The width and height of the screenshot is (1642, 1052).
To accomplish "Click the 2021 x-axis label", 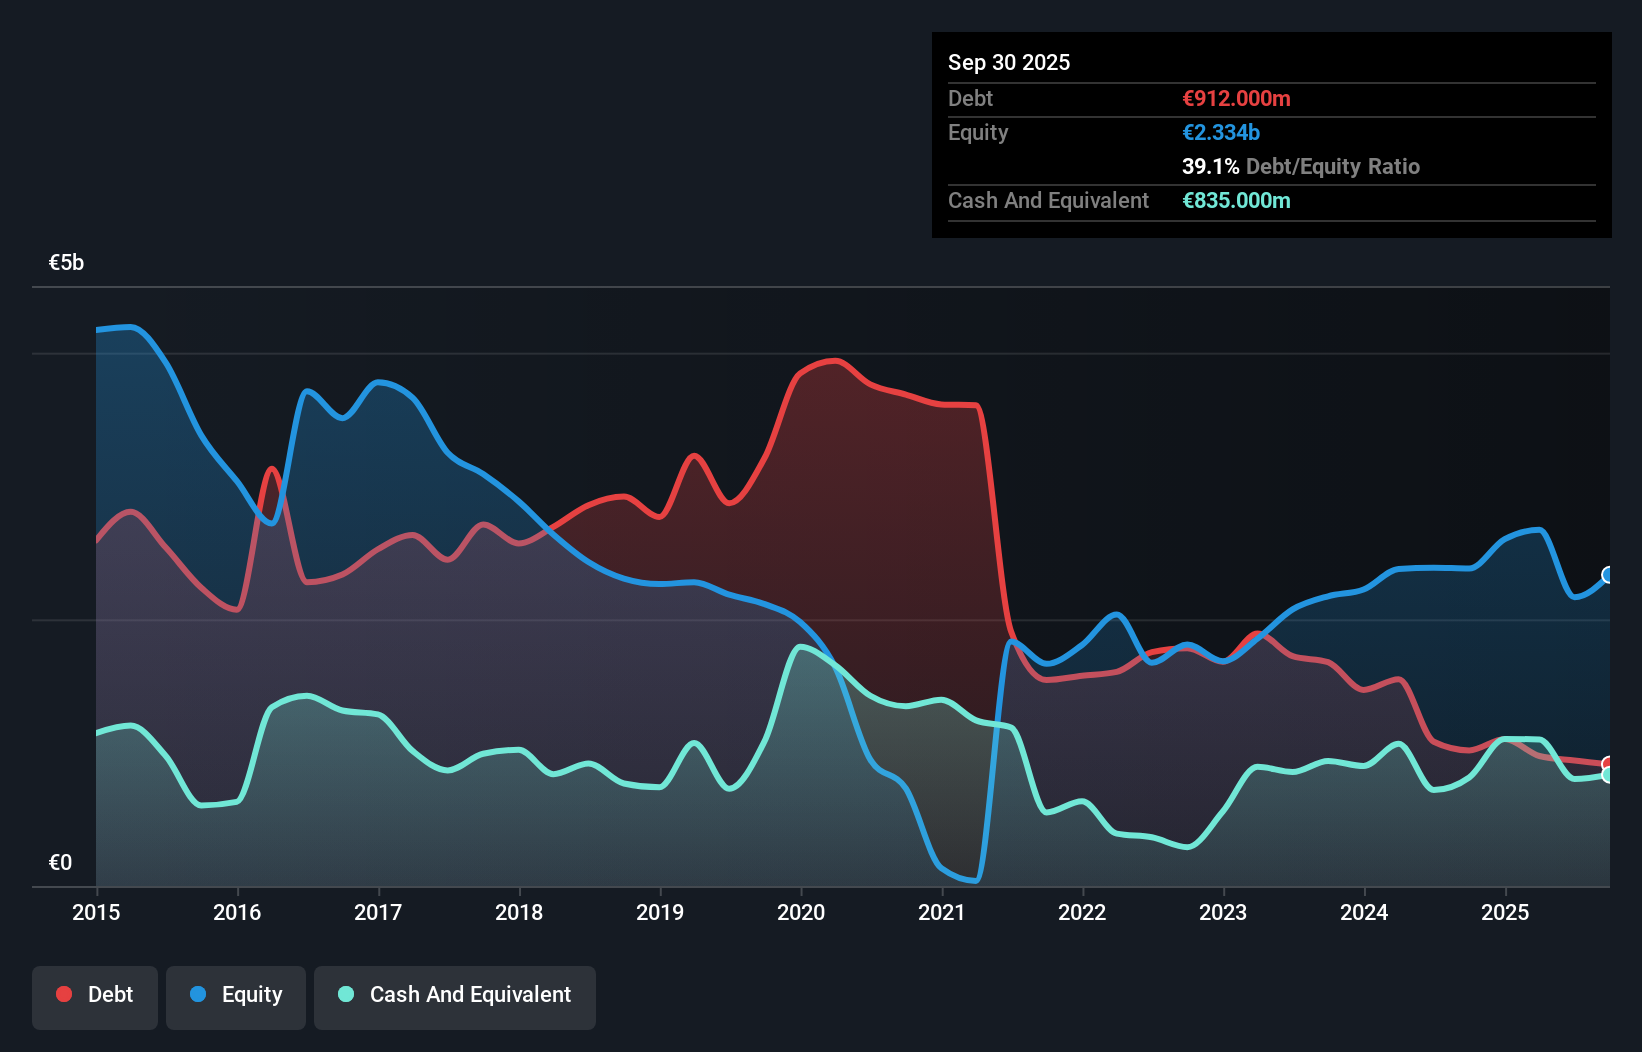I will click(942, 912).
